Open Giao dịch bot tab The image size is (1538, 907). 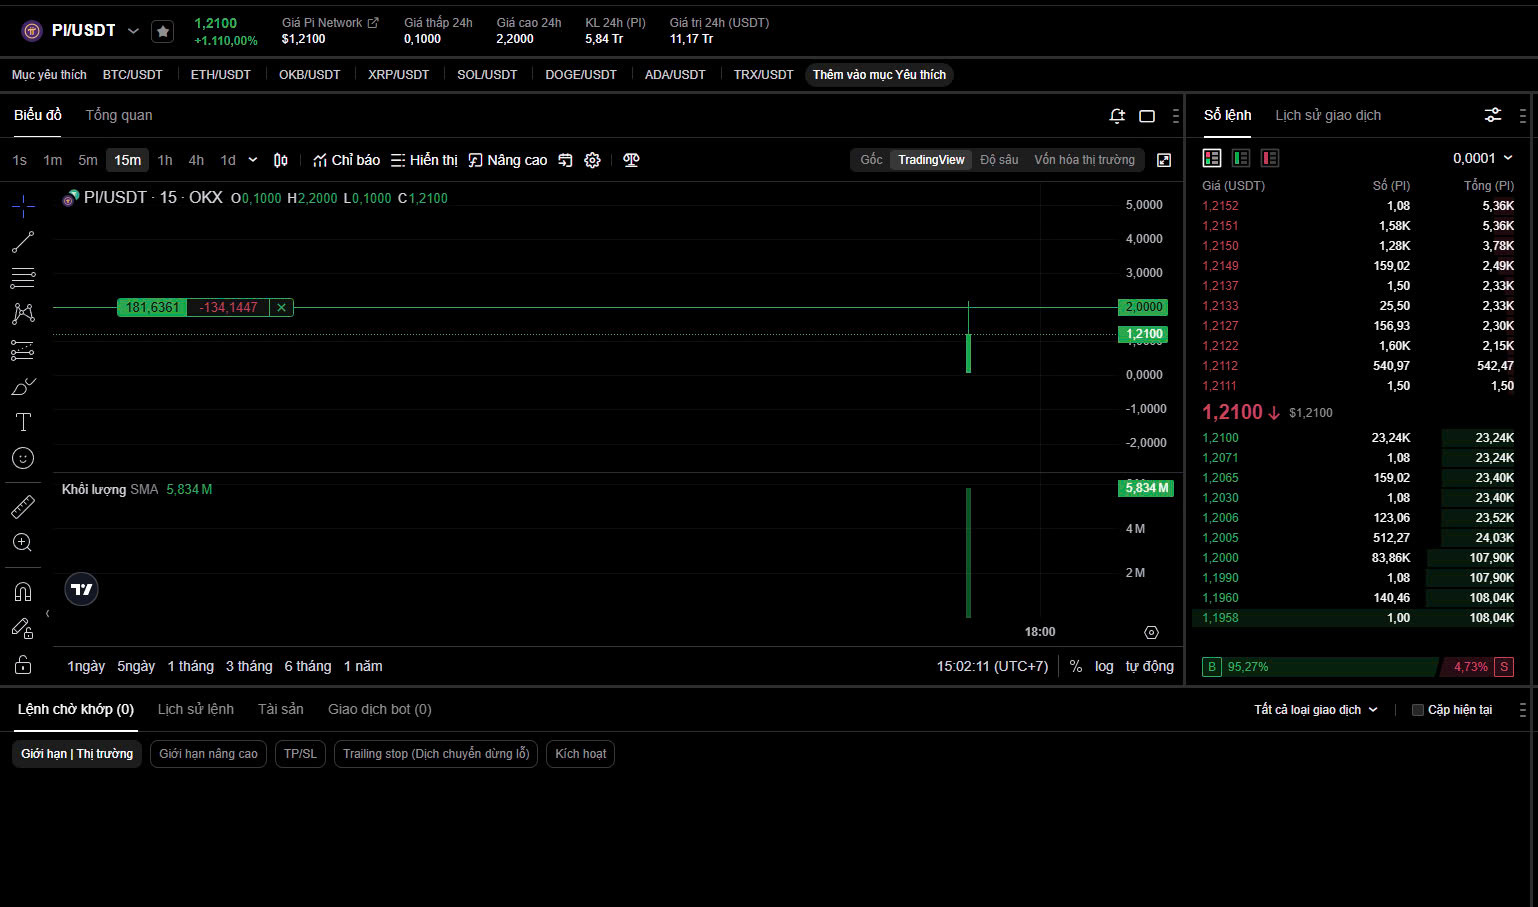[380, 709]
